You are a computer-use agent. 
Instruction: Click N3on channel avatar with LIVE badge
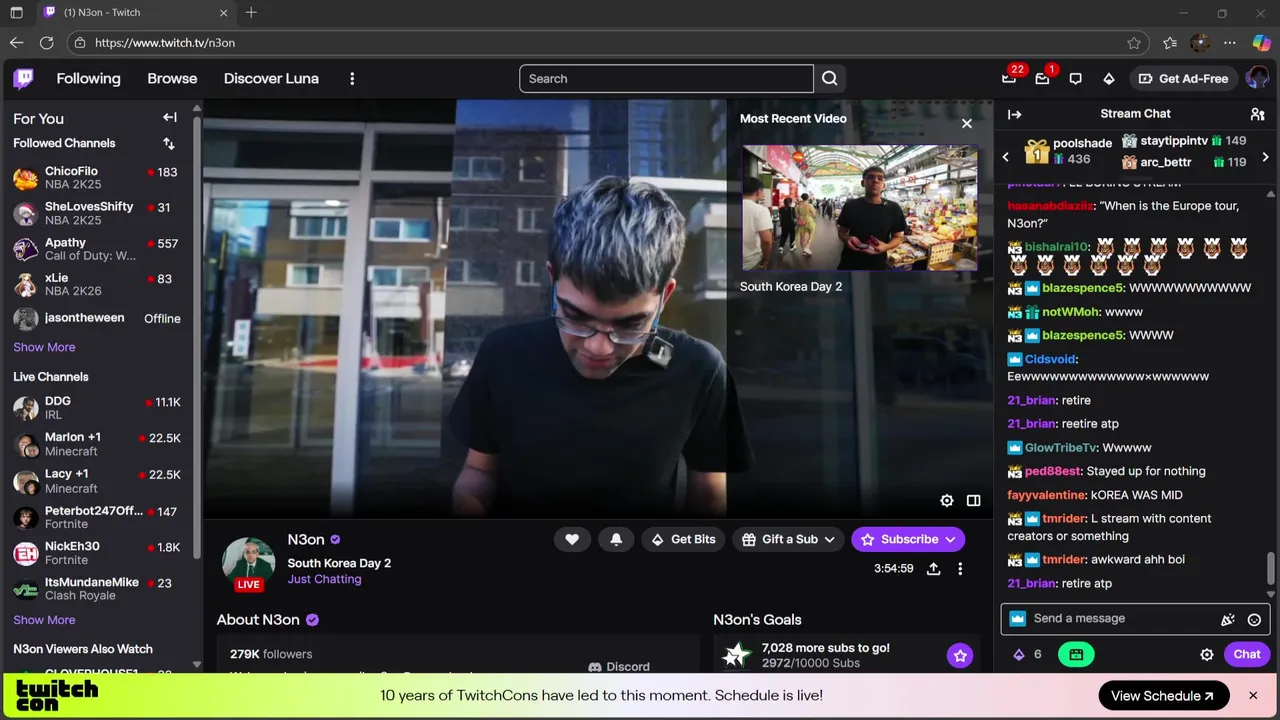(x=248, y=564)
